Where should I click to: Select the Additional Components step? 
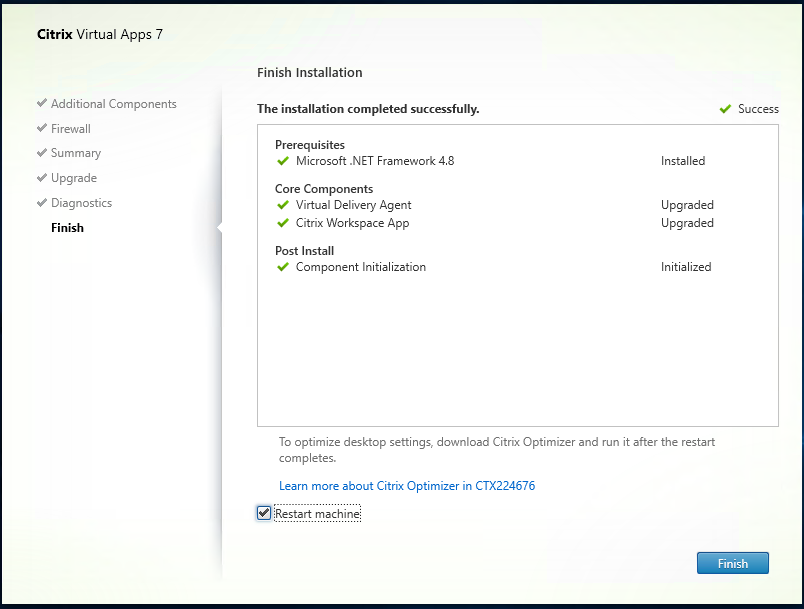click(113, 104)
